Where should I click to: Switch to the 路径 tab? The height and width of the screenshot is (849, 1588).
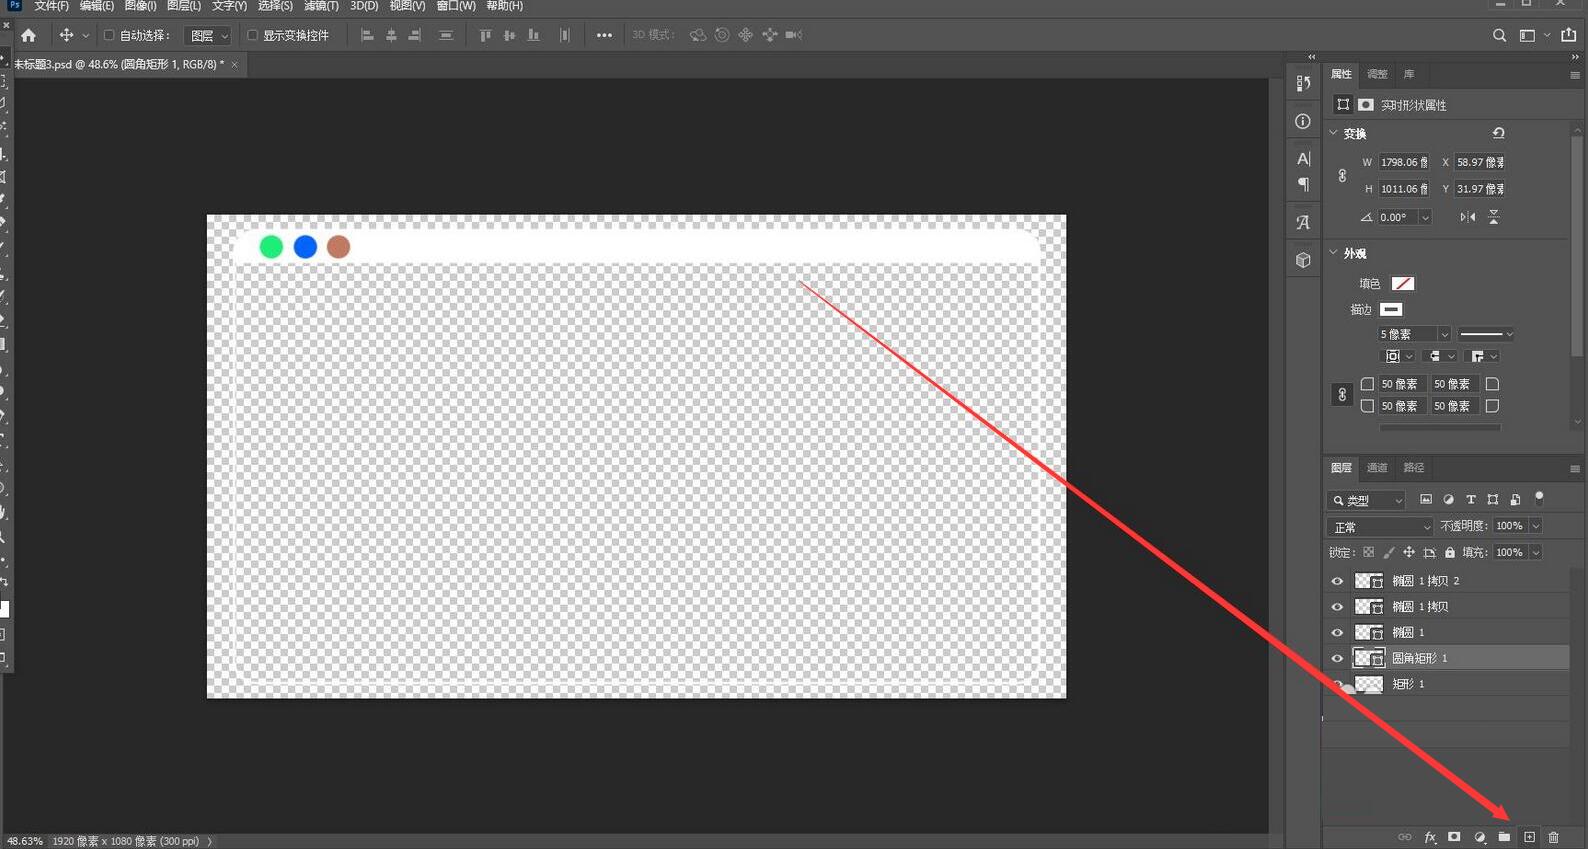[x=1413, y=467]
